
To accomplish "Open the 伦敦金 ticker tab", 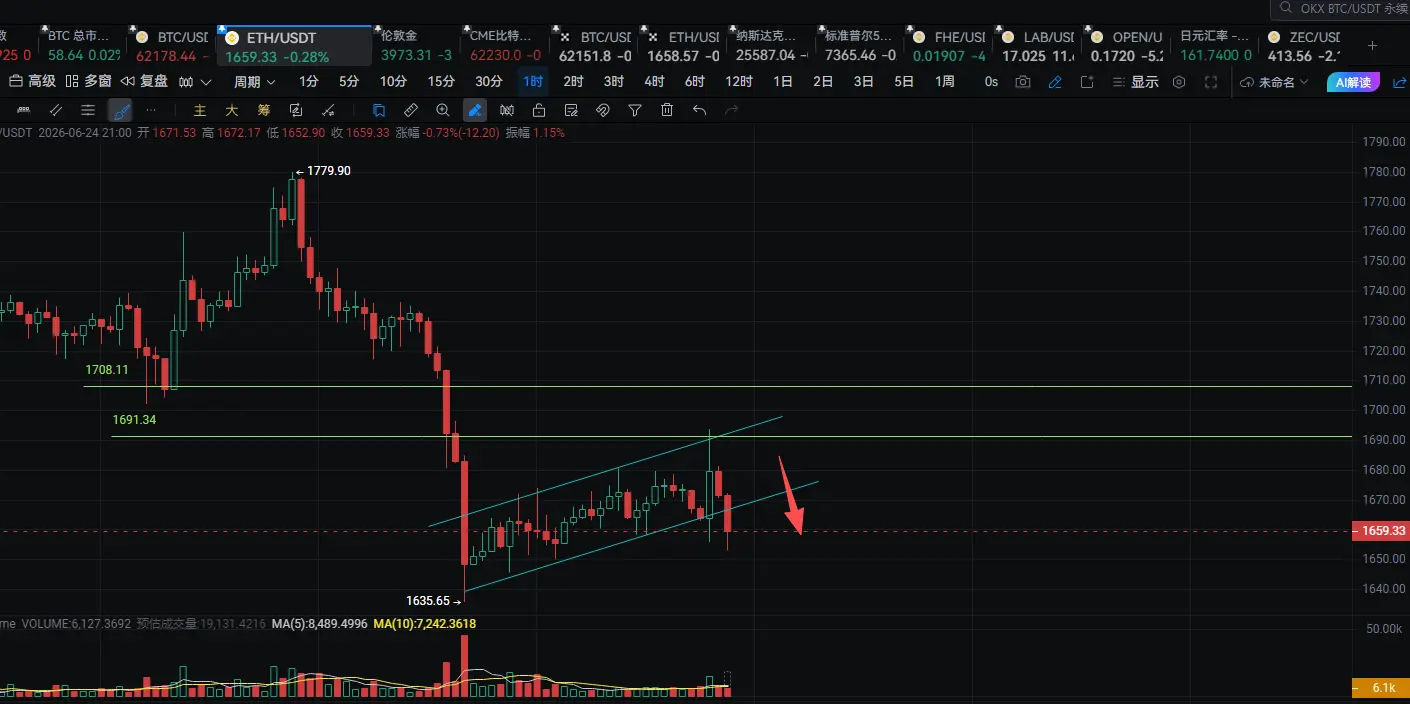I will pyautogui.click(x=418, y=46).
